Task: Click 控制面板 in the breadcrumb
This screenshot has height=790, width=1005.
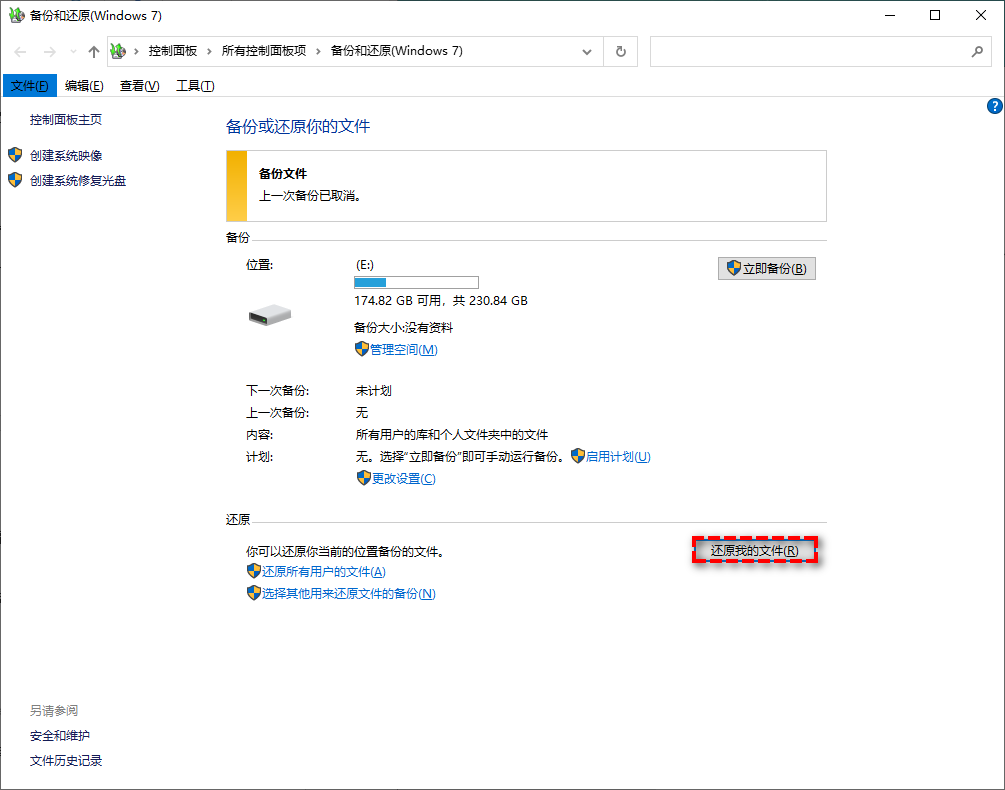Action: [172, 51]
